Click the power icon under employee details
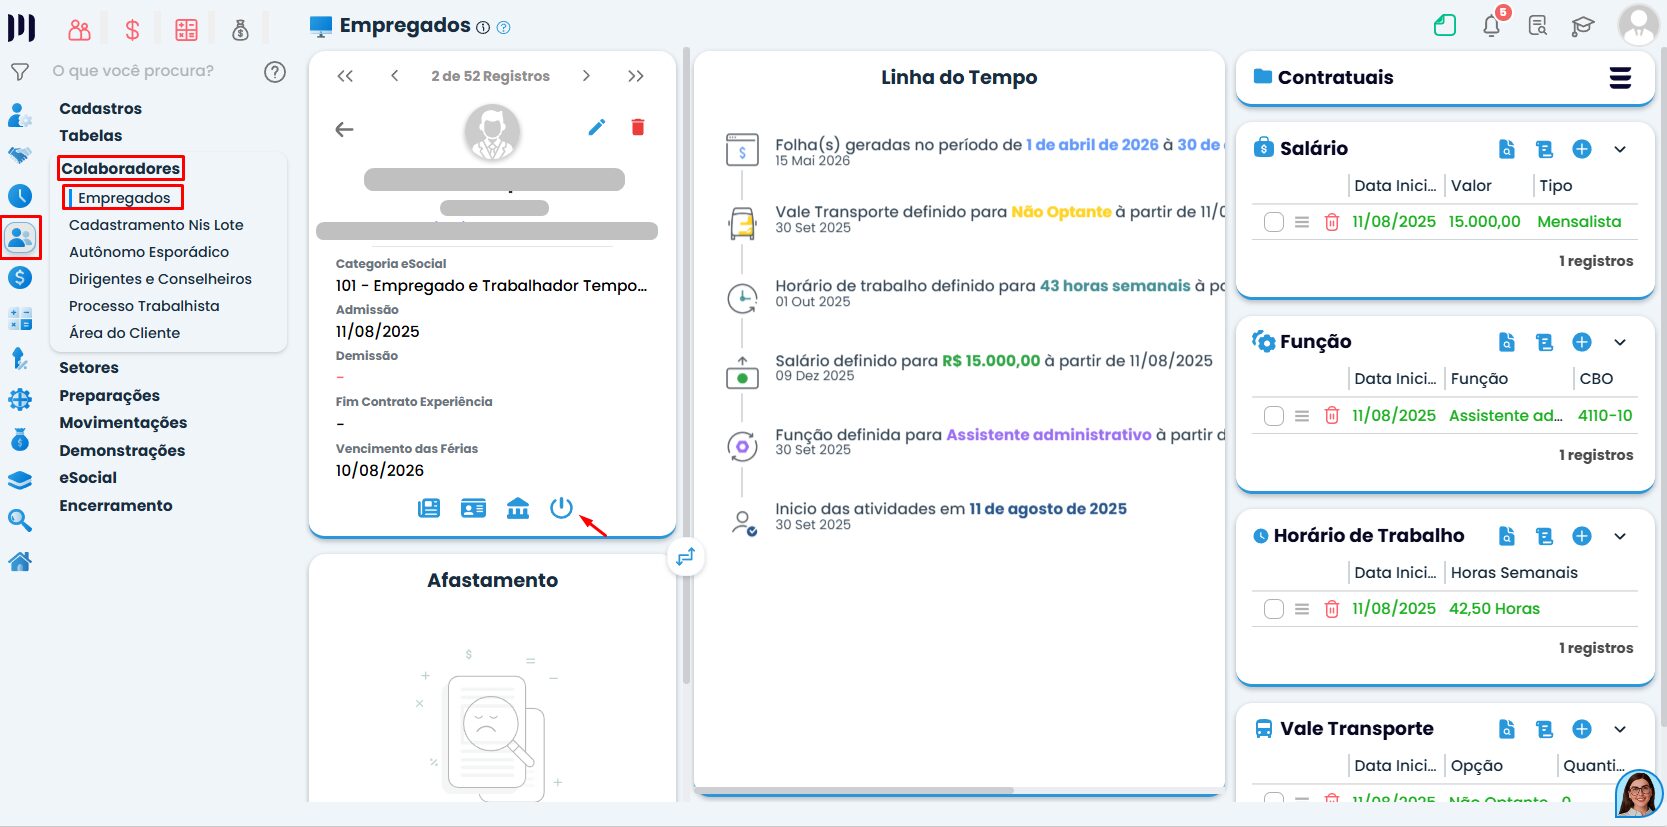The height and width of the screenshot is (827, 1667). click(x=561, y=508)
